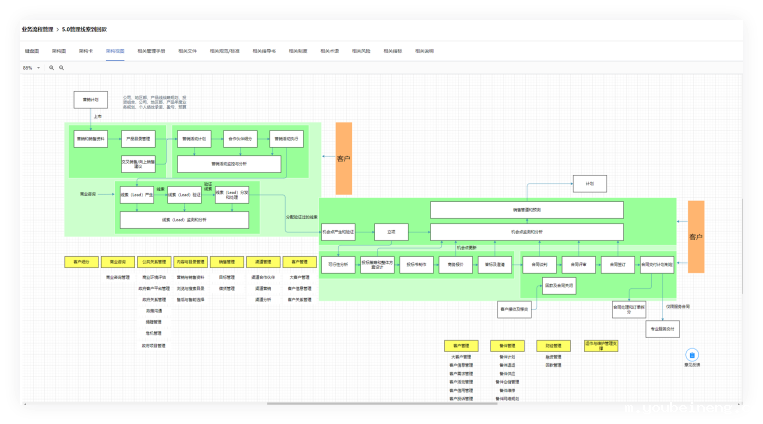Select the 产品目录管理 process box
This screenshot has height=424, width=763.
138,139
